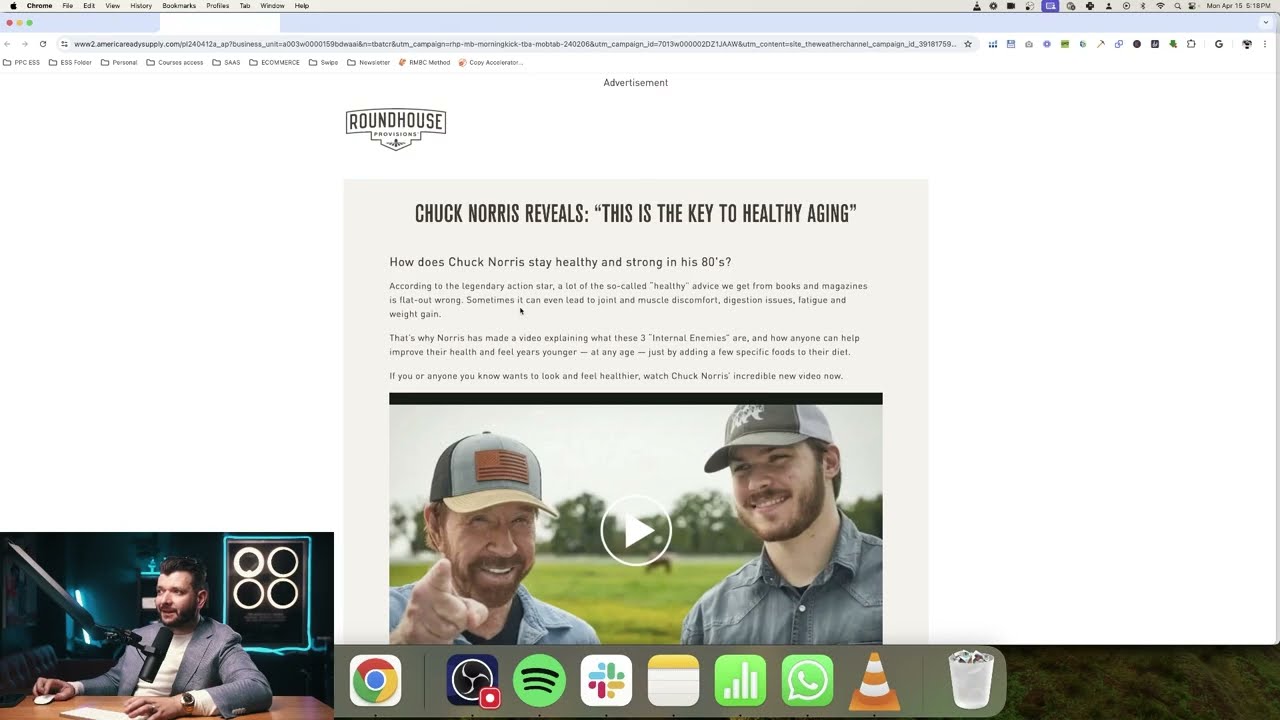Click the blue bar chart extension icon

coord(993,44)
